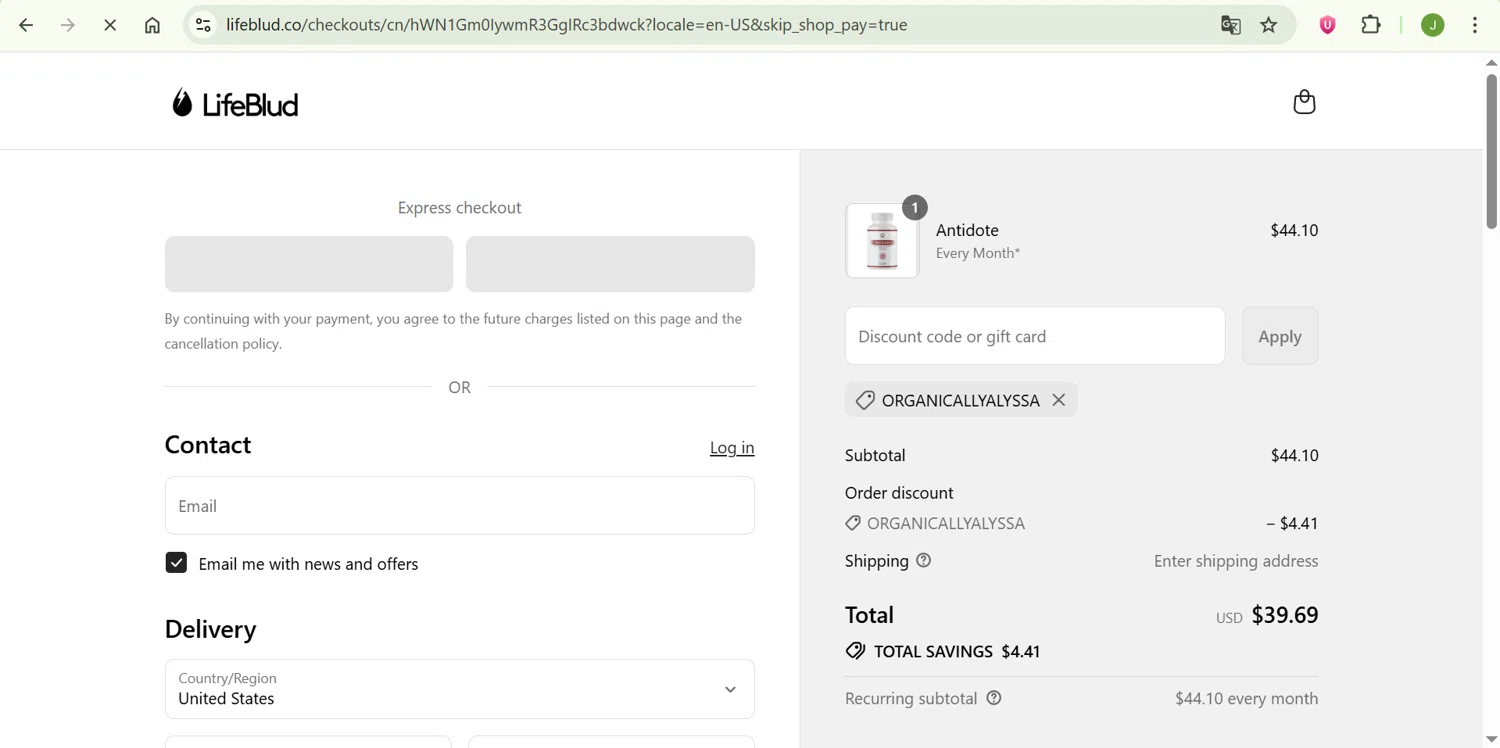Click the LifeBlud logo
The image size is (1500, 748).
pyautogui.click(x=235, y=103)
